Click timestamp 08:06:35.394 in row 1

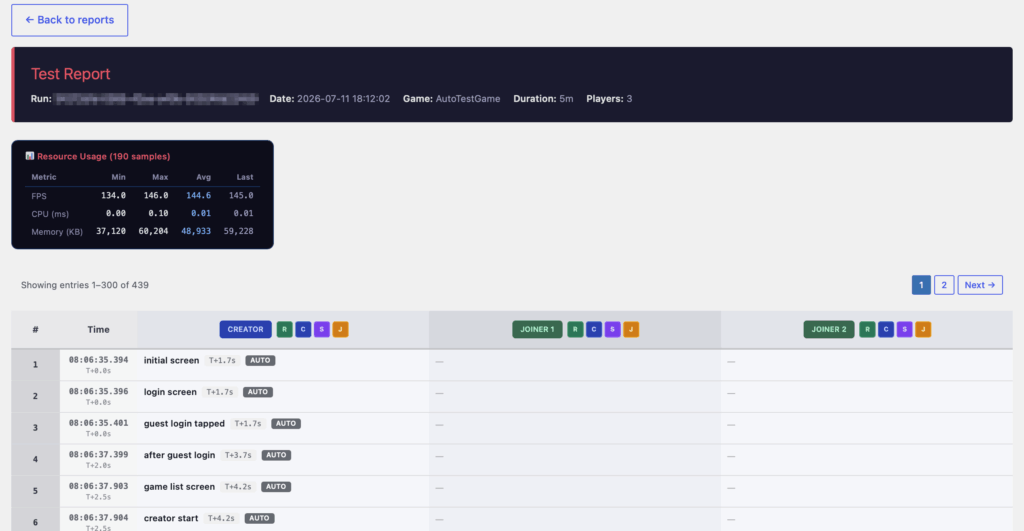tap(99, 360)
